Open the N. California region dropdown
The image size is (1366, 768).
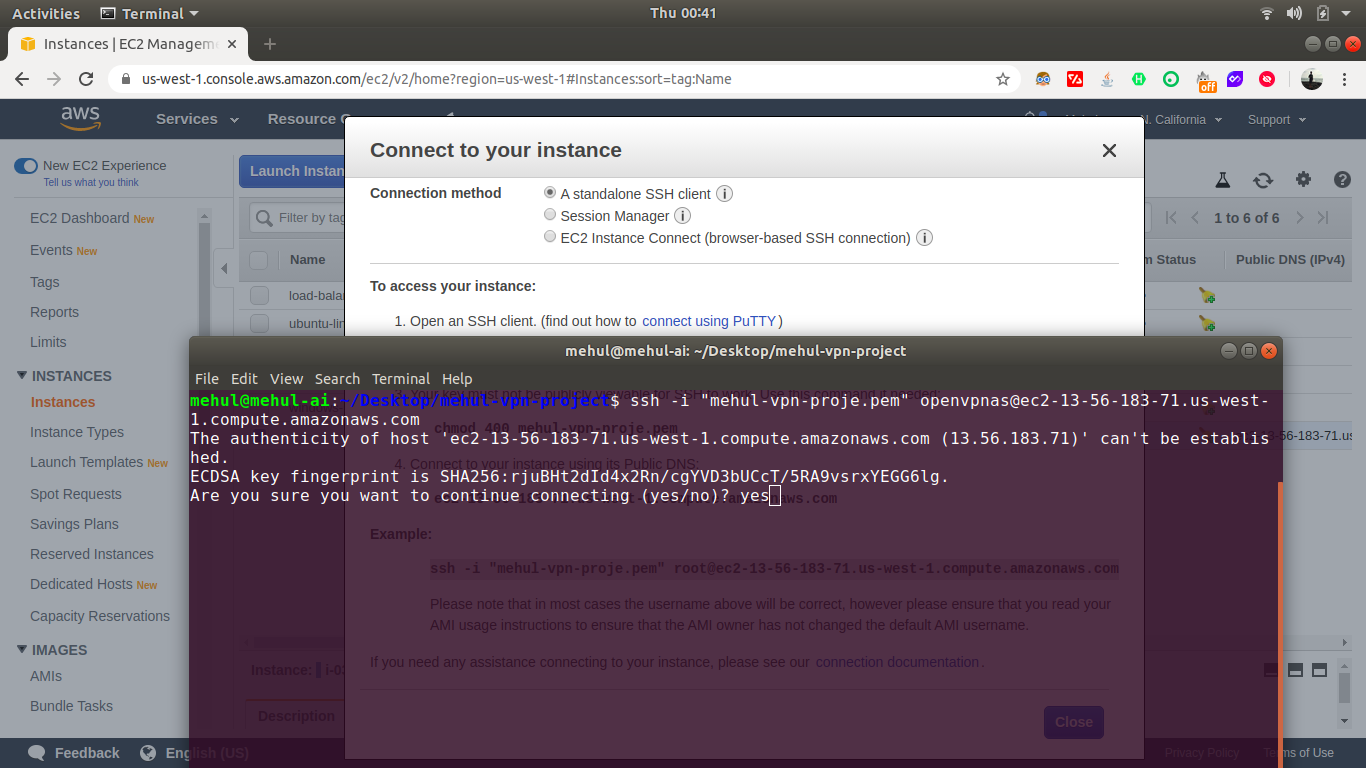1183,120
